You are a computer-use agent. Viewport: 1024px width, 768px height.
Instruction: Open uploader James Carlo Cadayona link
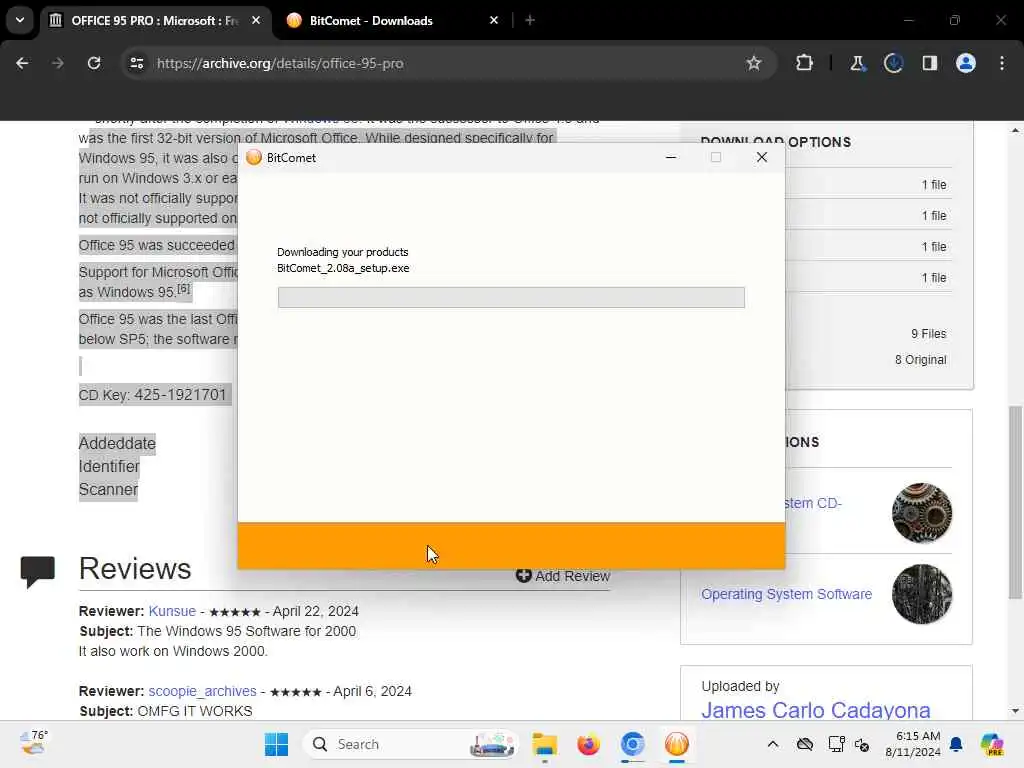816,710
